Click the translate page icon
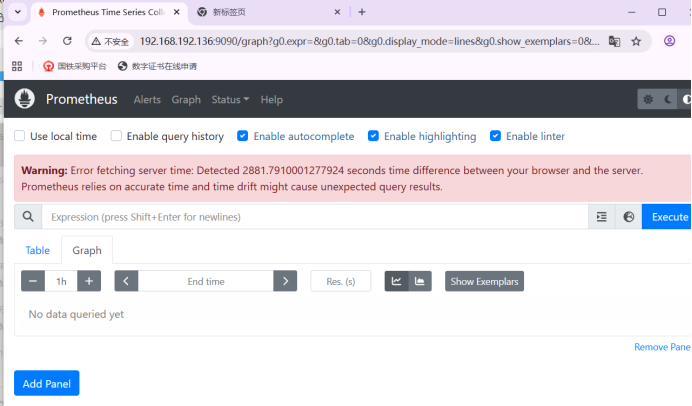 click(x=614, y=41)
